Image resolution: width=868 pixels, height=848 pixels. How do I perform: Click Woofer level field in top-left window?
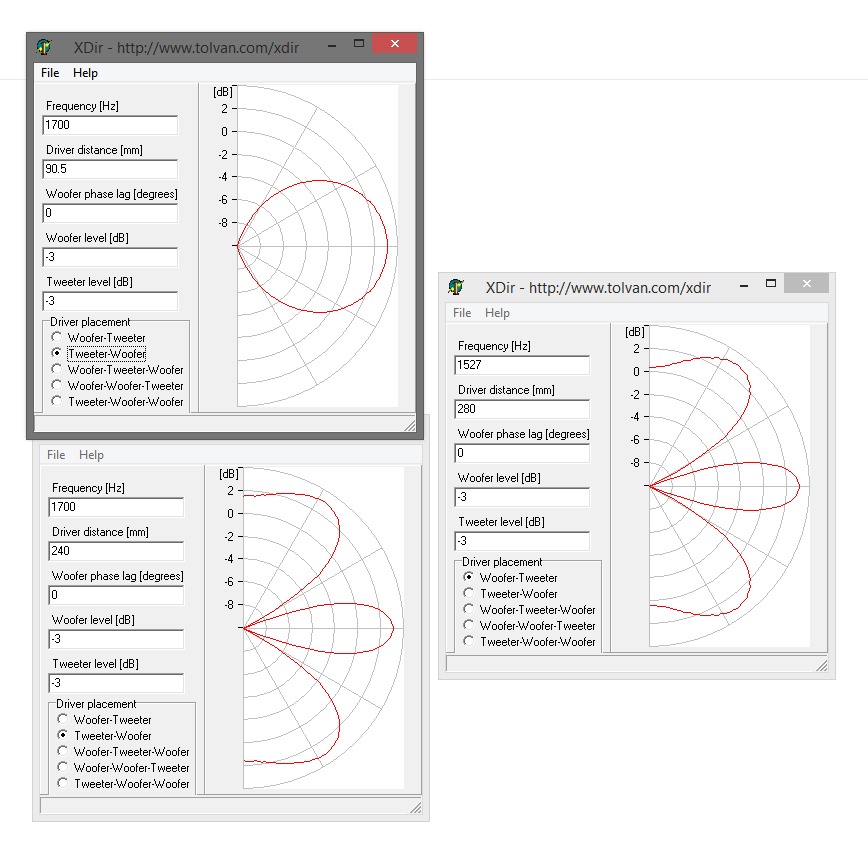110,257
